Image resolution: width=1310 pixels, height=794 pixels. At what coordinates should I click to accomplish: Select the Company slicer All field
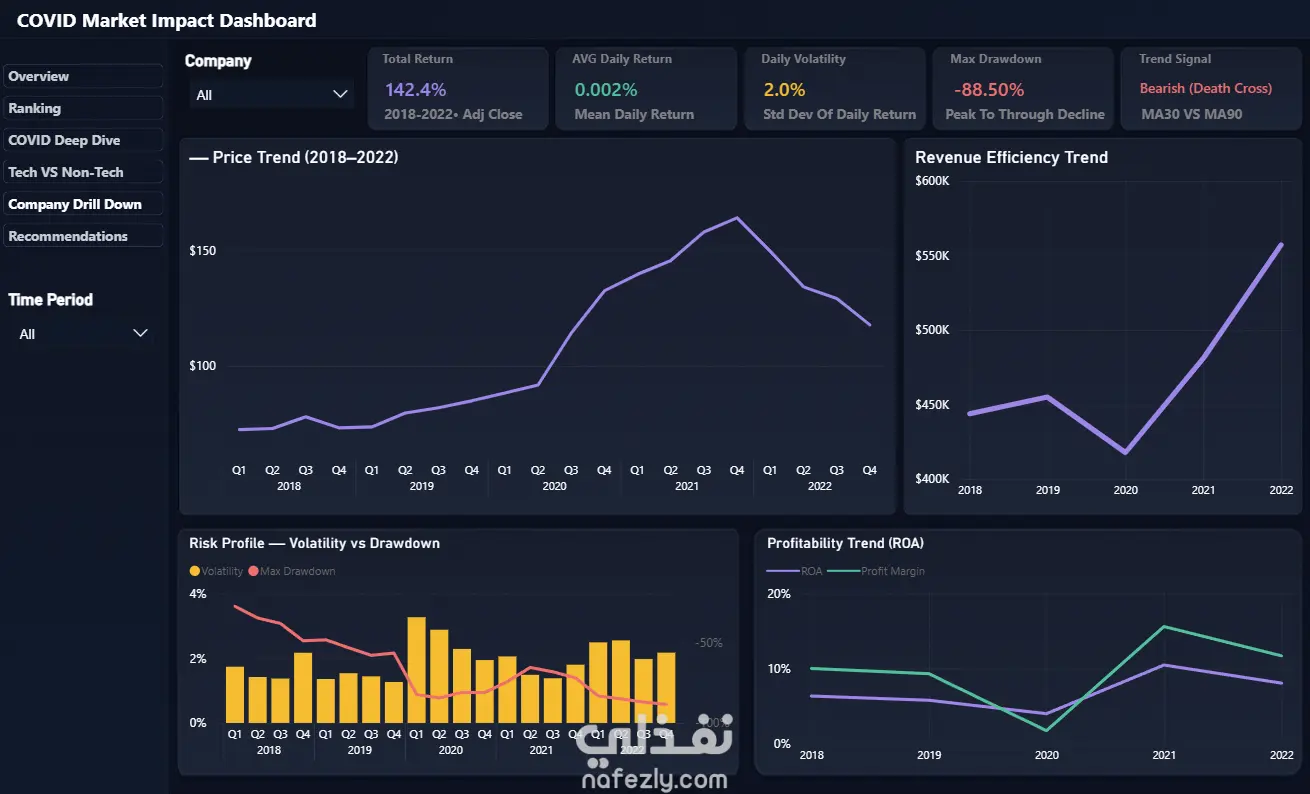[x=271, y=95]
